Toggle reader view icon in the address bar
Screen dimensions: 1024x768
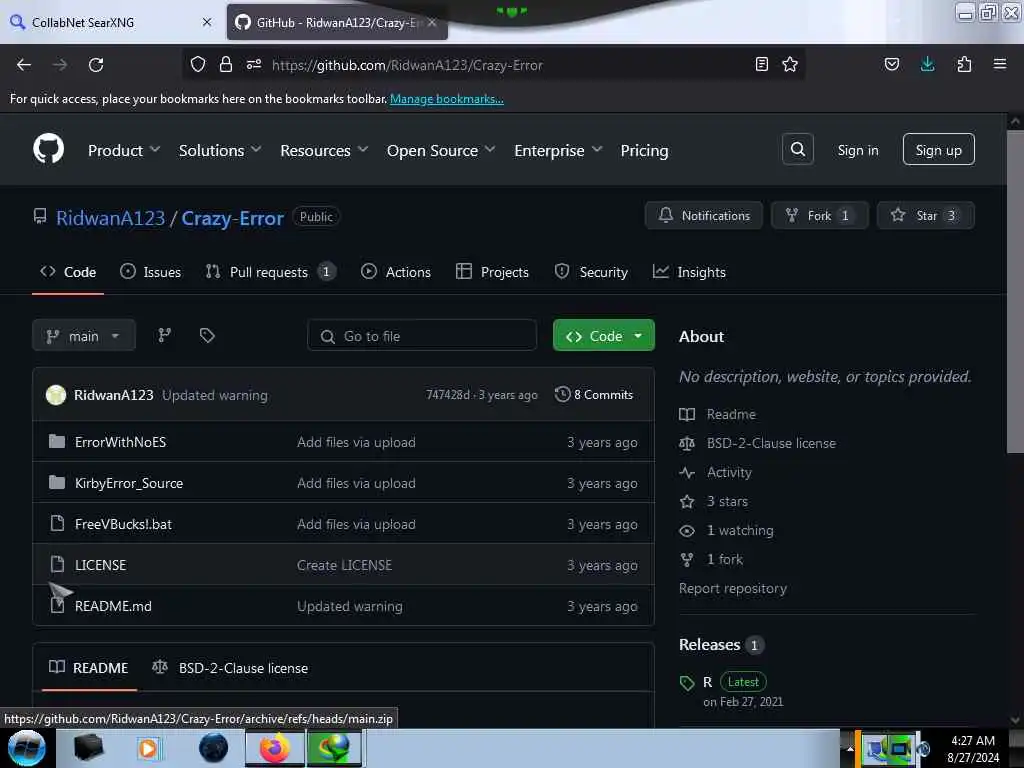click(x=761, y=64)
